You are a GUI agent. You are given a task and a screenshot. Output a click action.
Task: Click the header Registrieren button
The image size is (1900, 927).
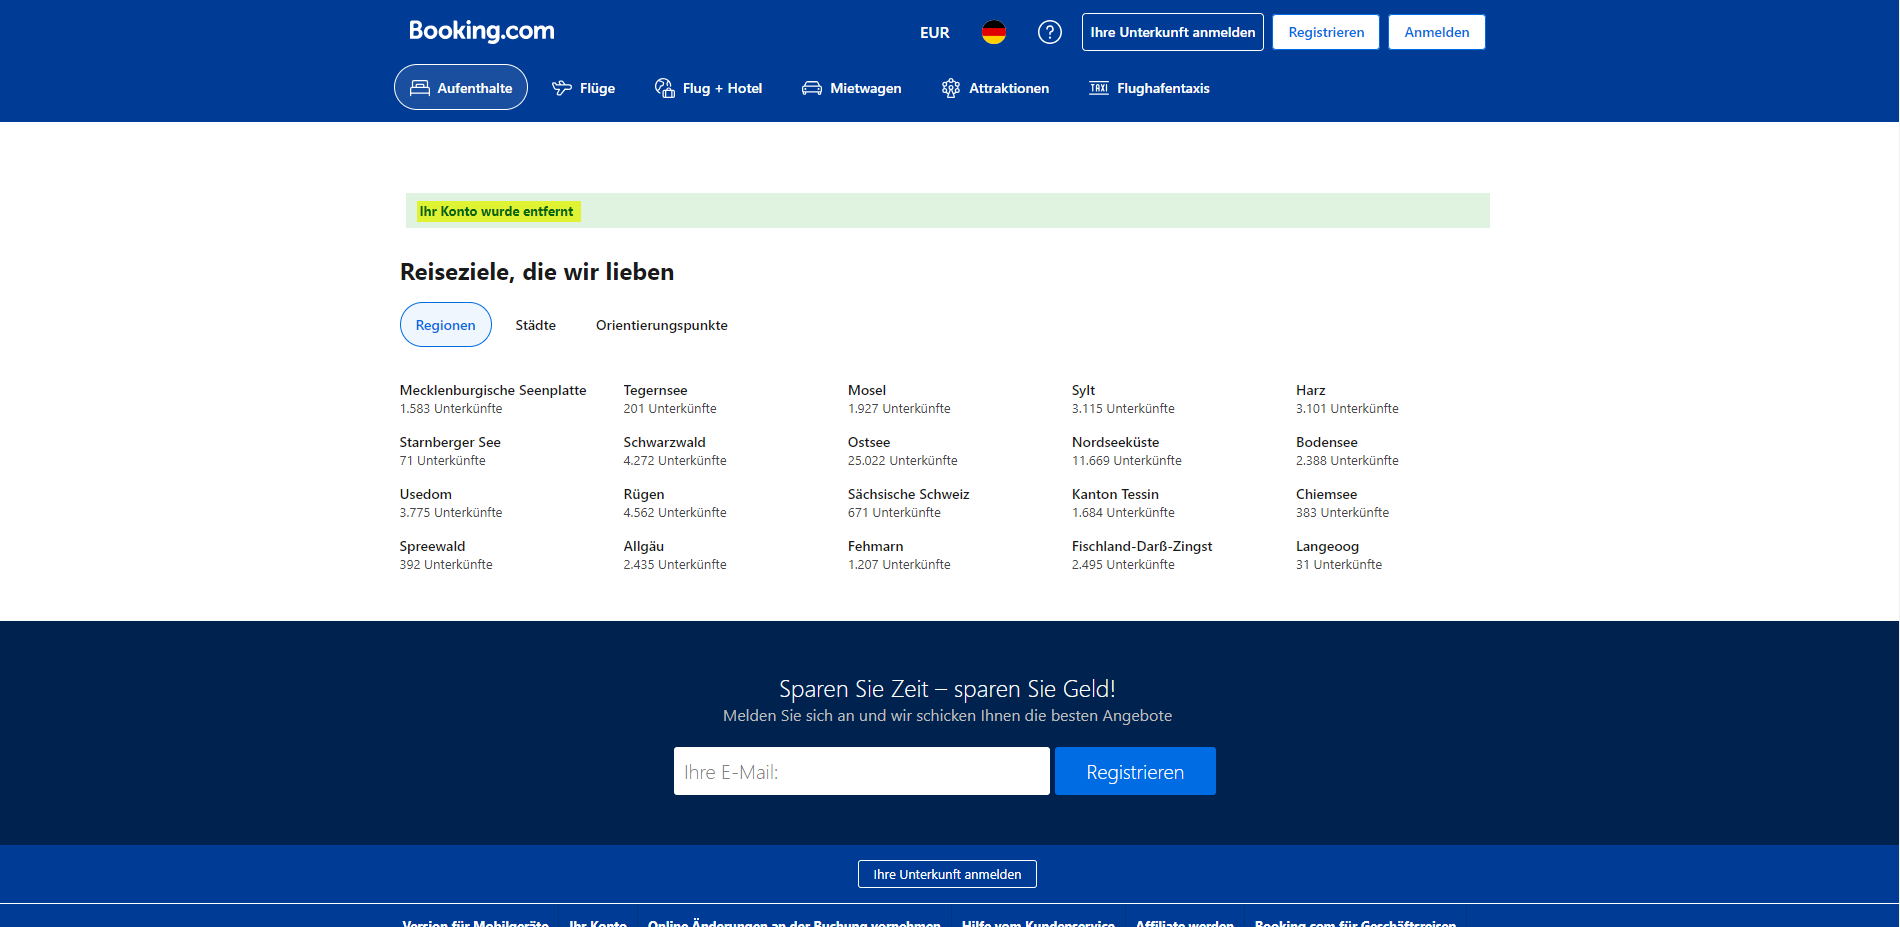1325,32
